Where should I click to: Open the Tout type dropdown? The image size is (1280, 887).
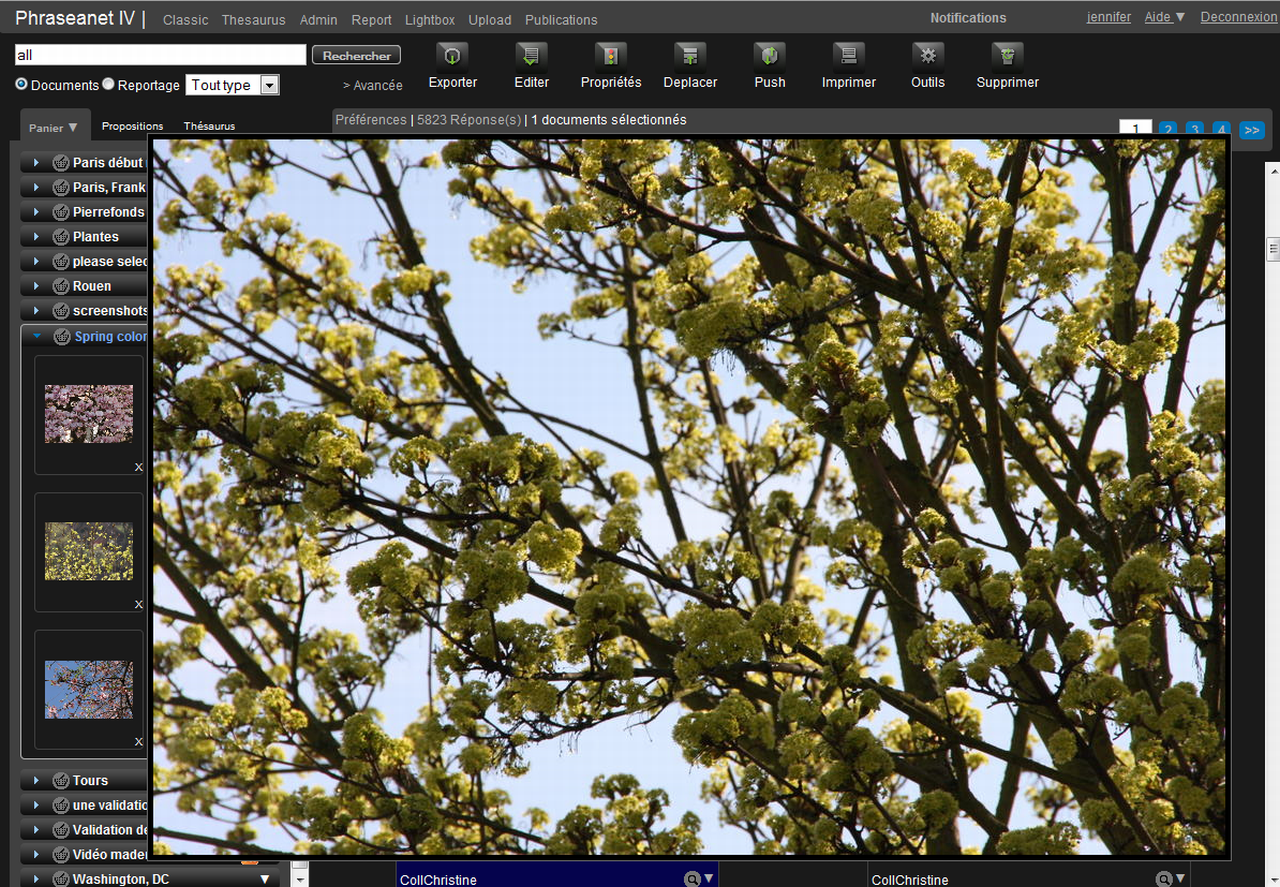pos(232,85)
